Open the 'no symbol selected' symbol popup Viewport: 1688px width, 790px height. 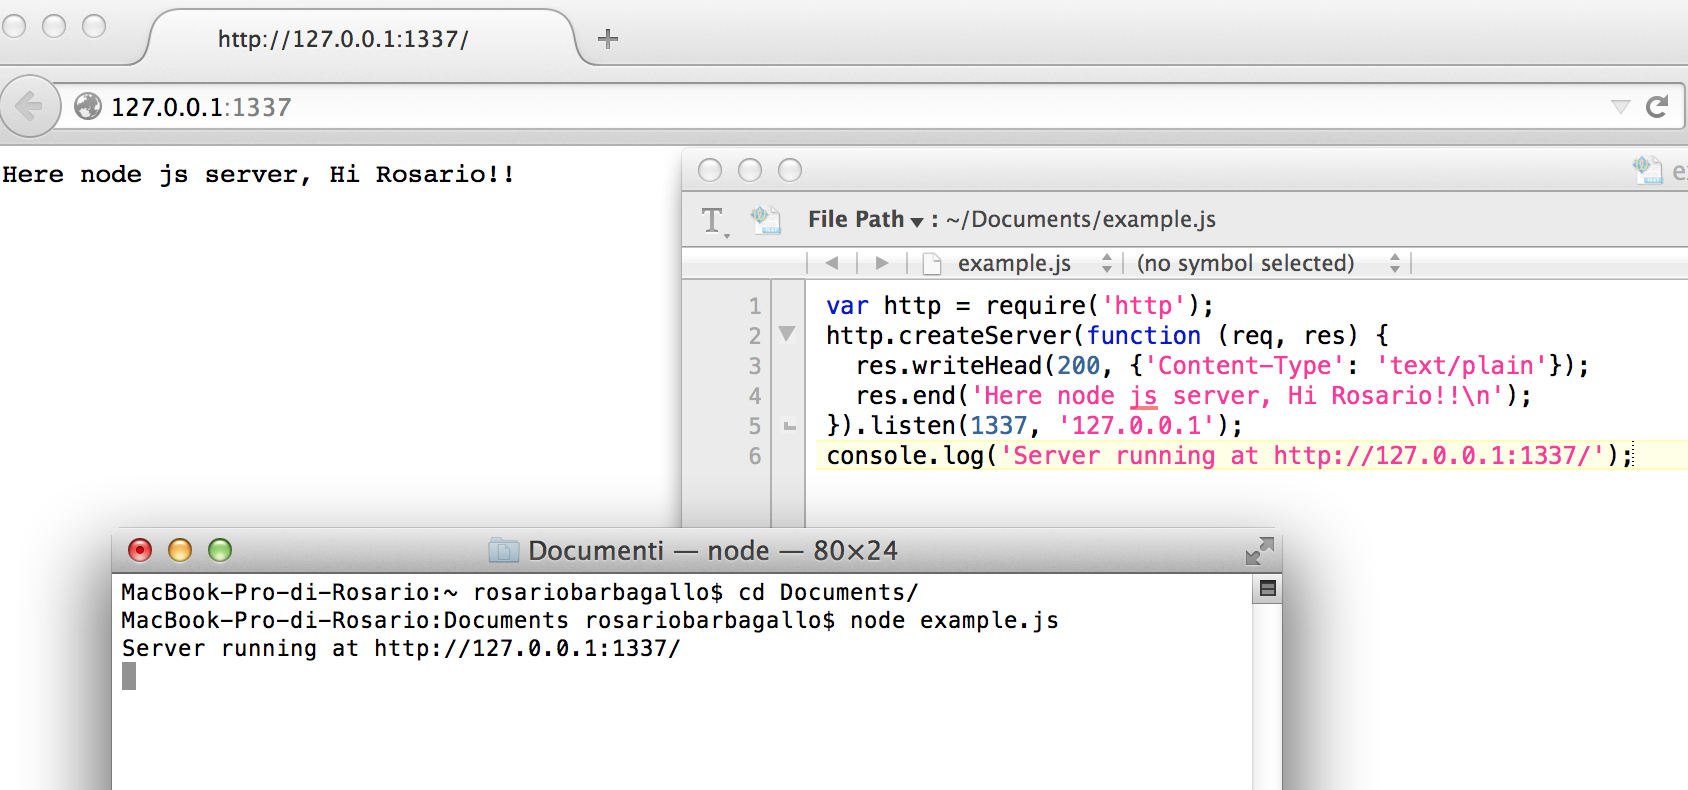[1267, 263]
